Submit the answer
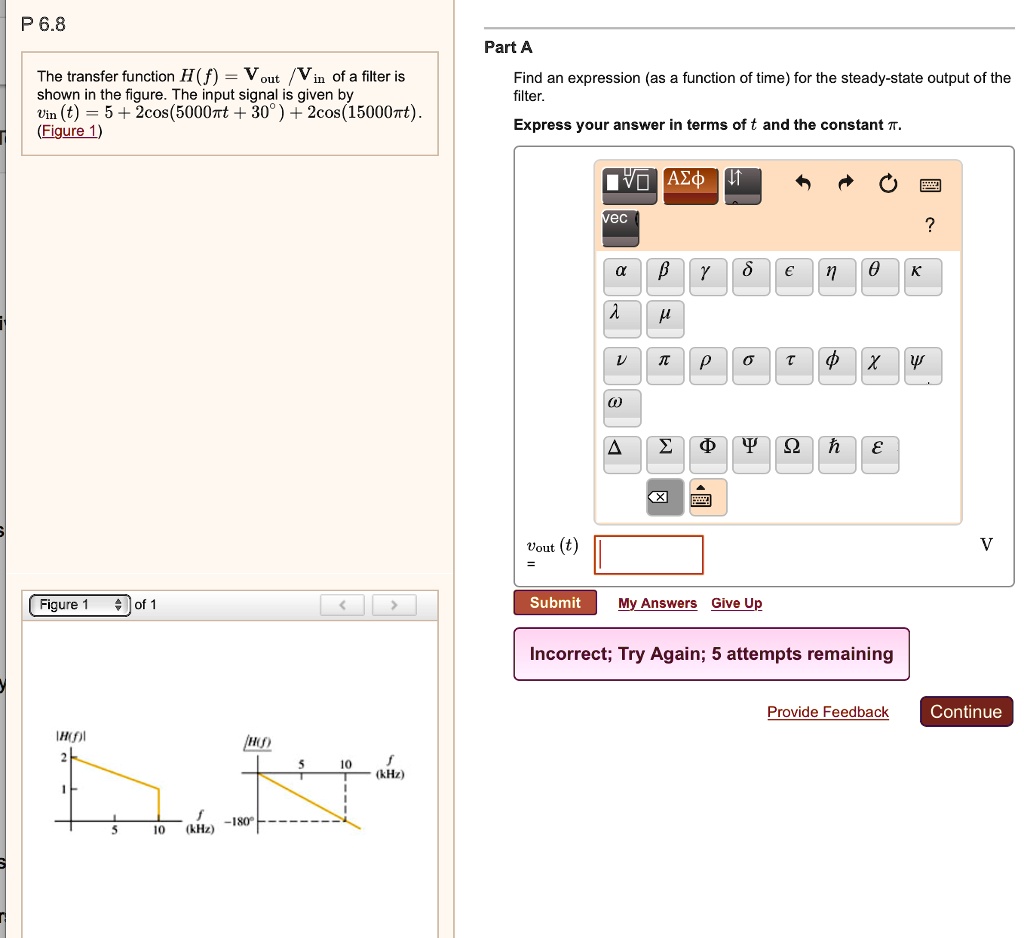The height and width of the screenshot is (938, 1024). tap(555, 602)
